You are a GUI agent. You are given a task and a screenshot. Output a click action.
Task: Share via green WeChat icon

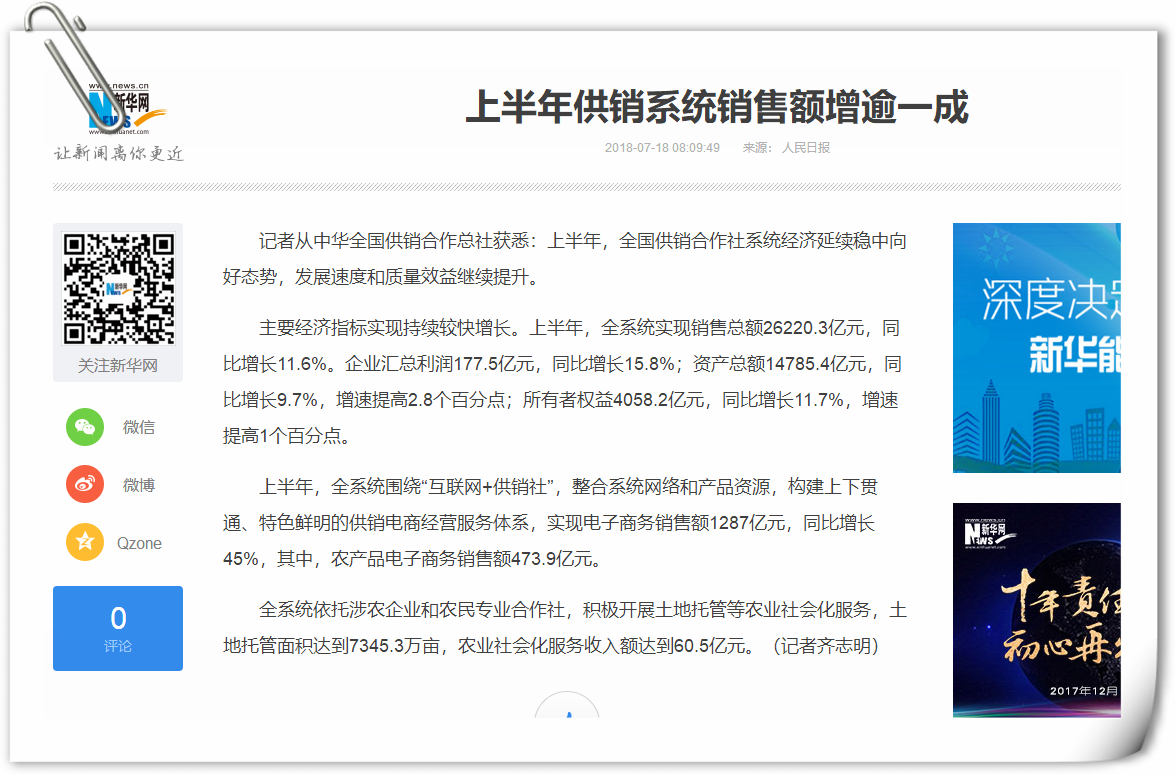pos(85,427)
